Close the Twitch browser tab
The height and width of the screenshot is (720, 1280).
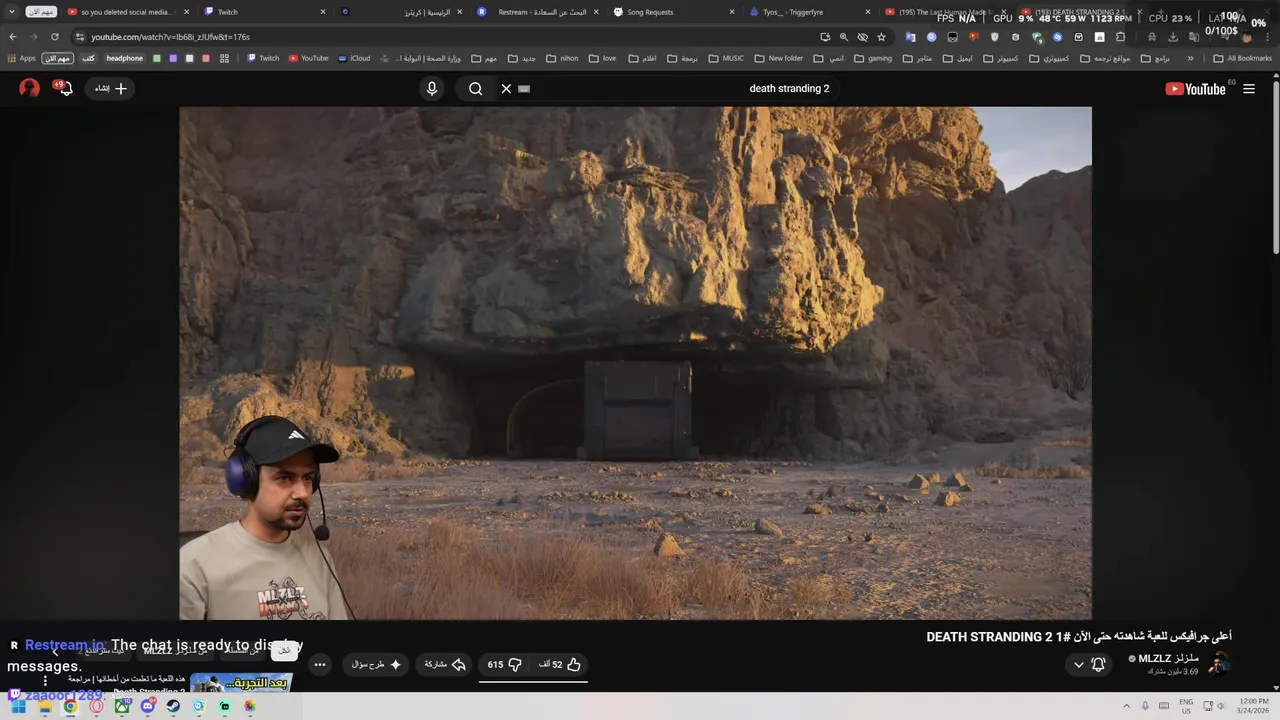click(x=322, y=12)
